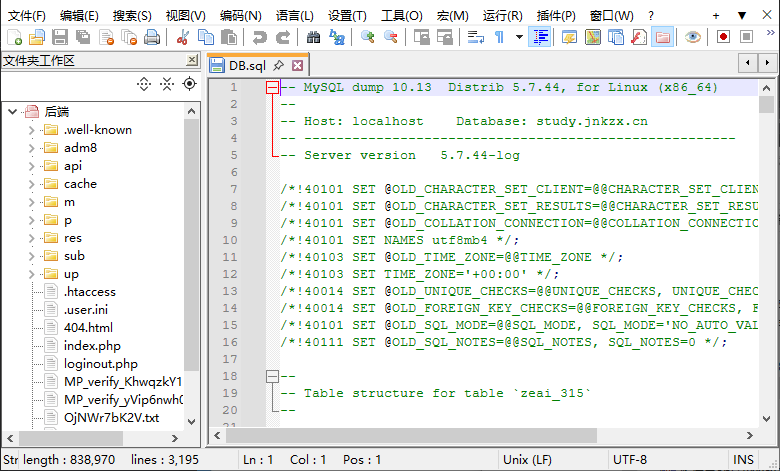Open Find with the binoculars icon

(x=313, y=37)
